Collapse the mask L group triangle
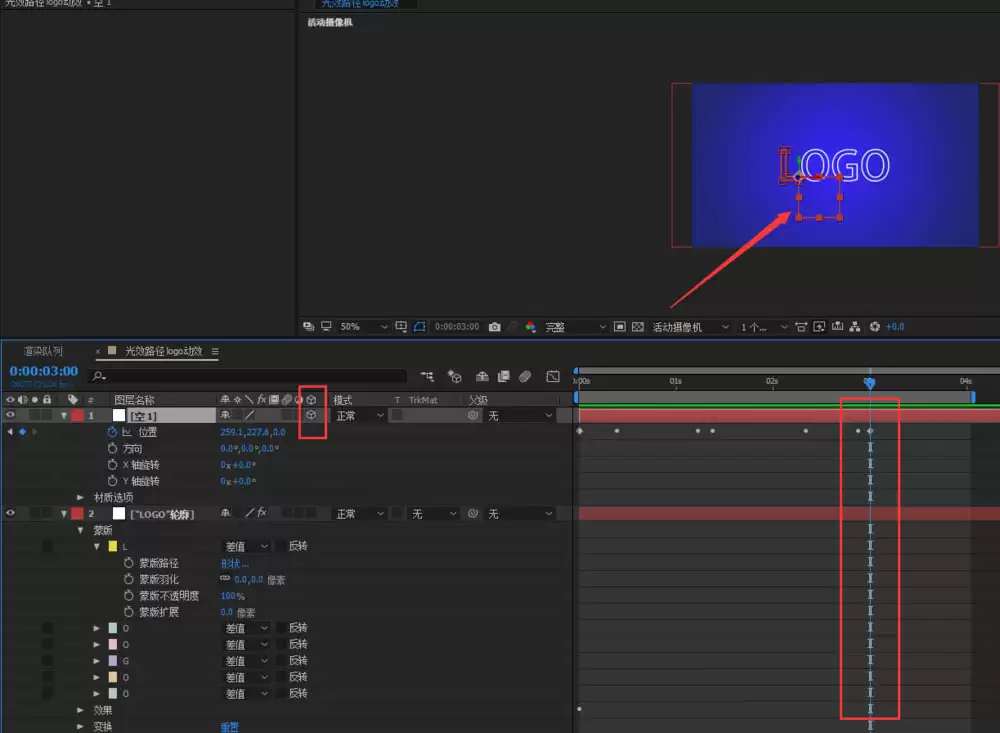Screen dimensions: 1000x733 pos(97,546)
